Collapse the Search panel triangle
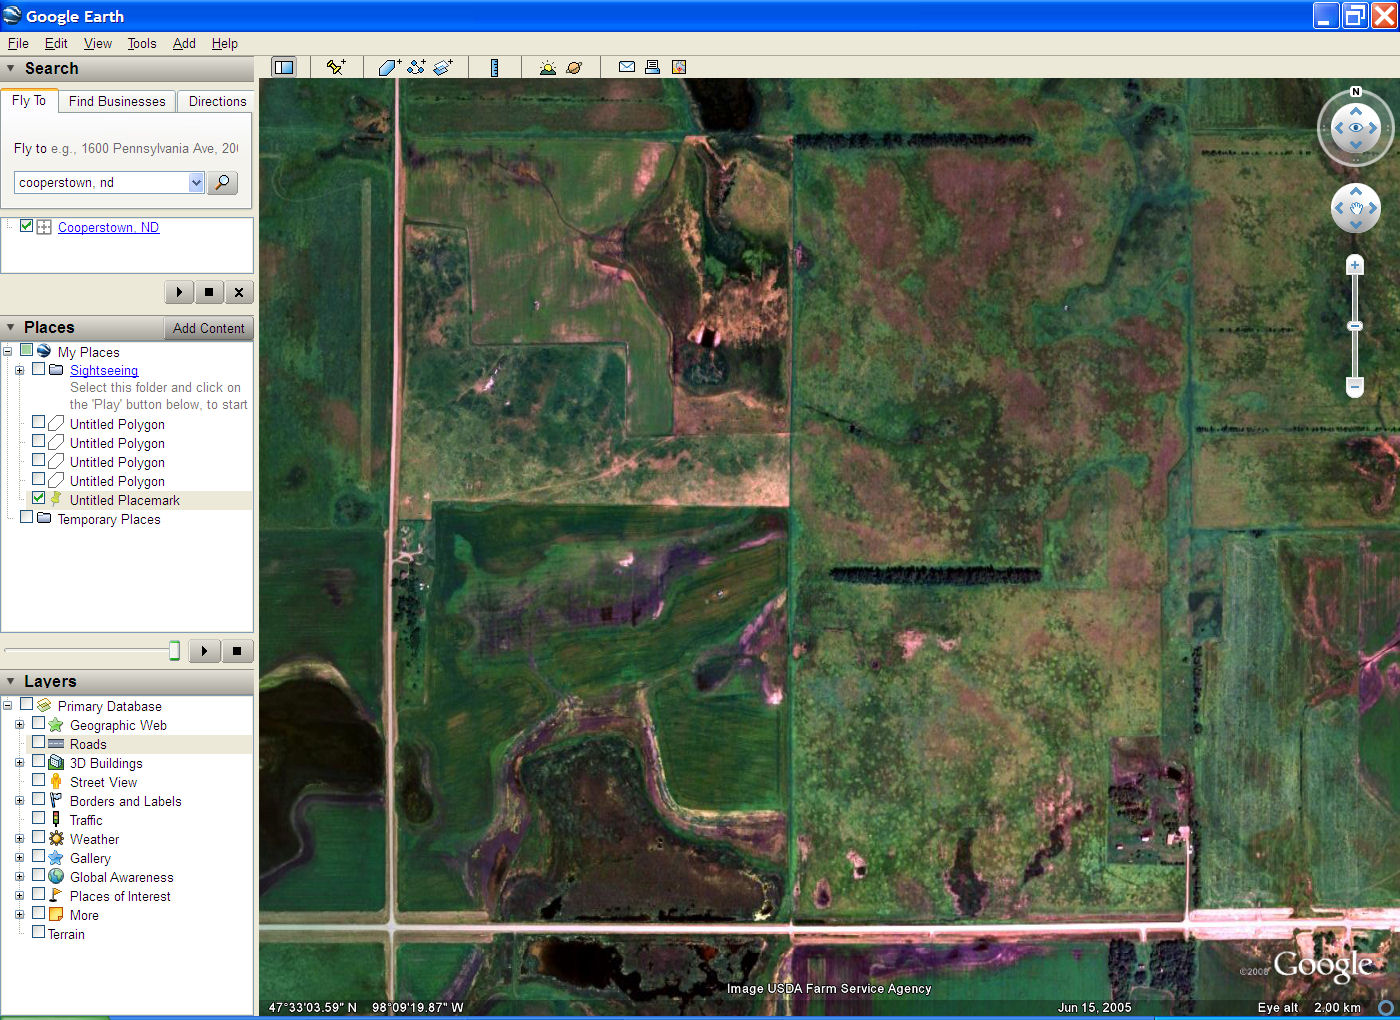This screenshot has width=1400, height=1020. [11, 68]
